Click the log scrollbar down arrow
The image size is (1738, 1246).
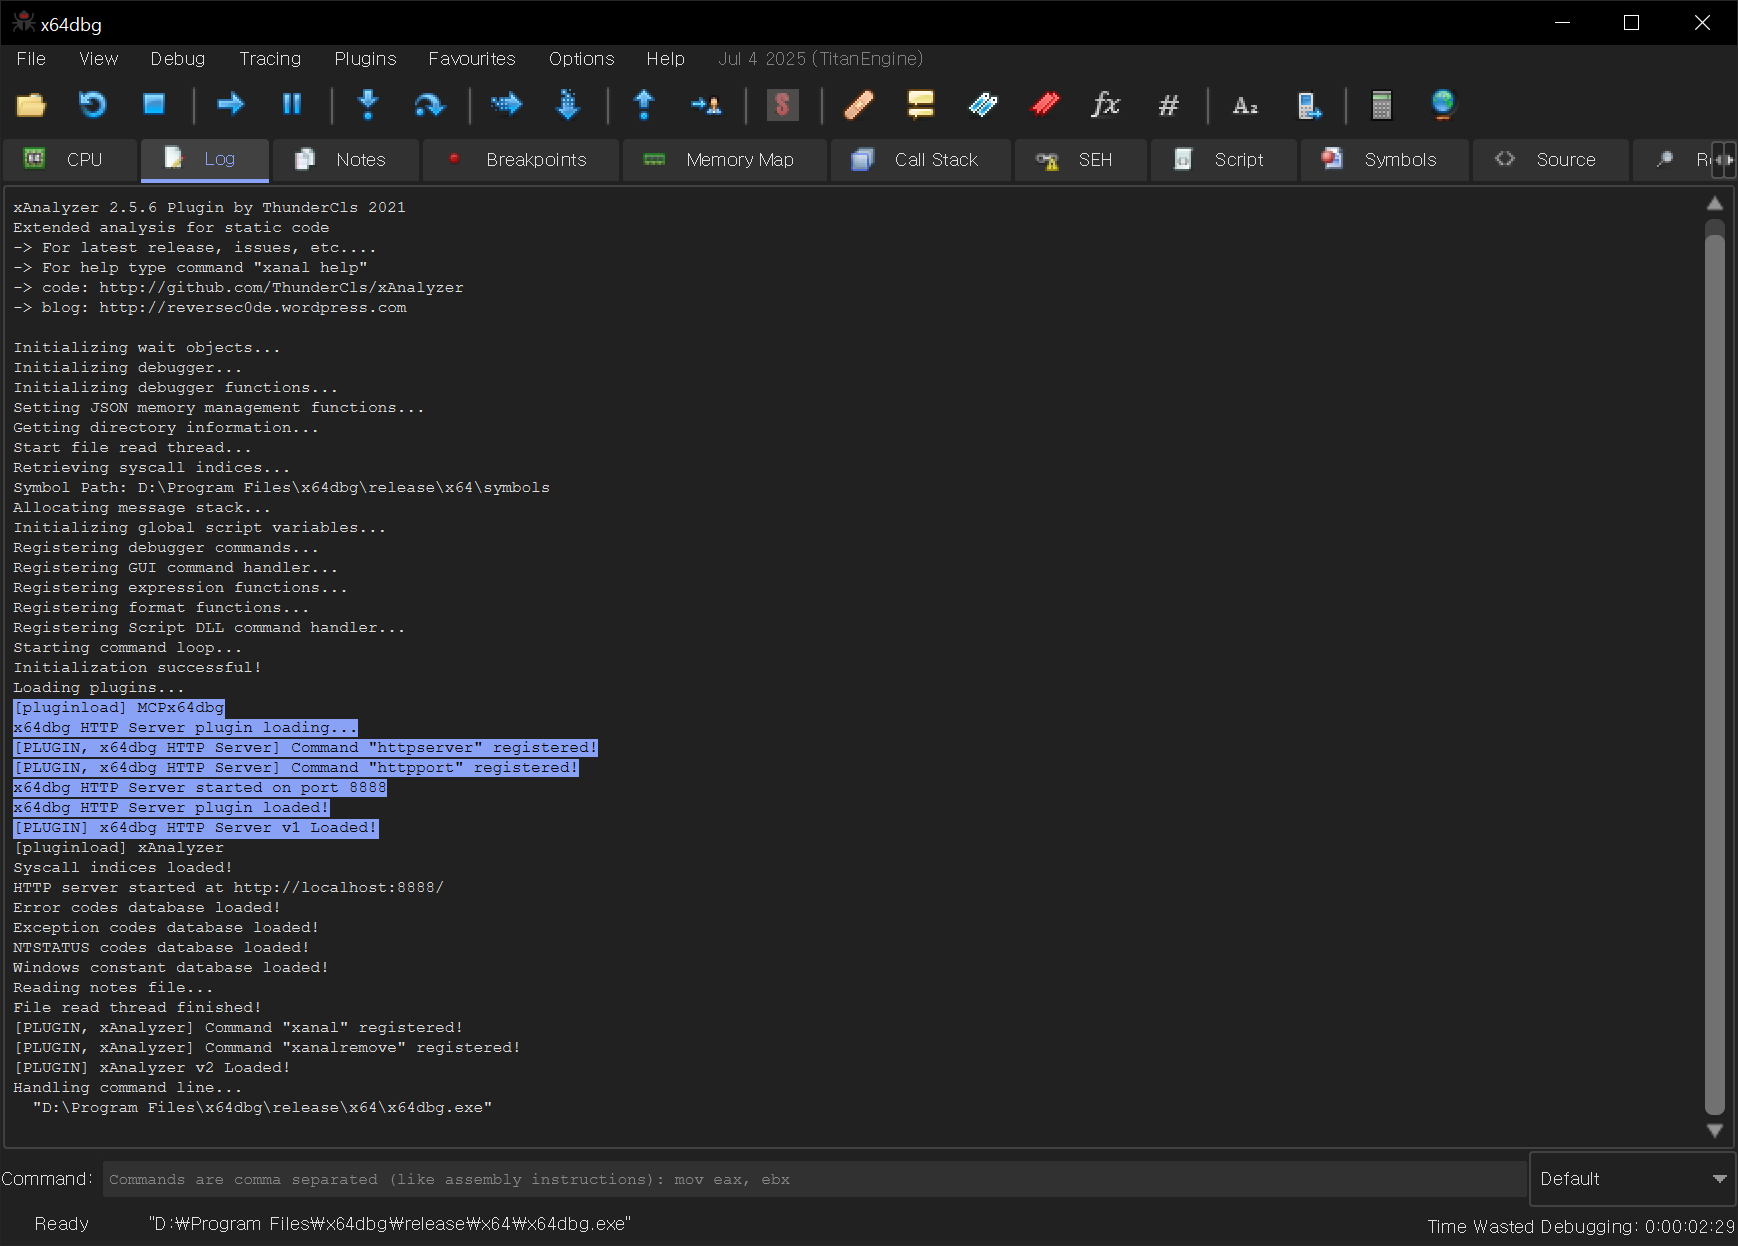click(1715, 1131)
